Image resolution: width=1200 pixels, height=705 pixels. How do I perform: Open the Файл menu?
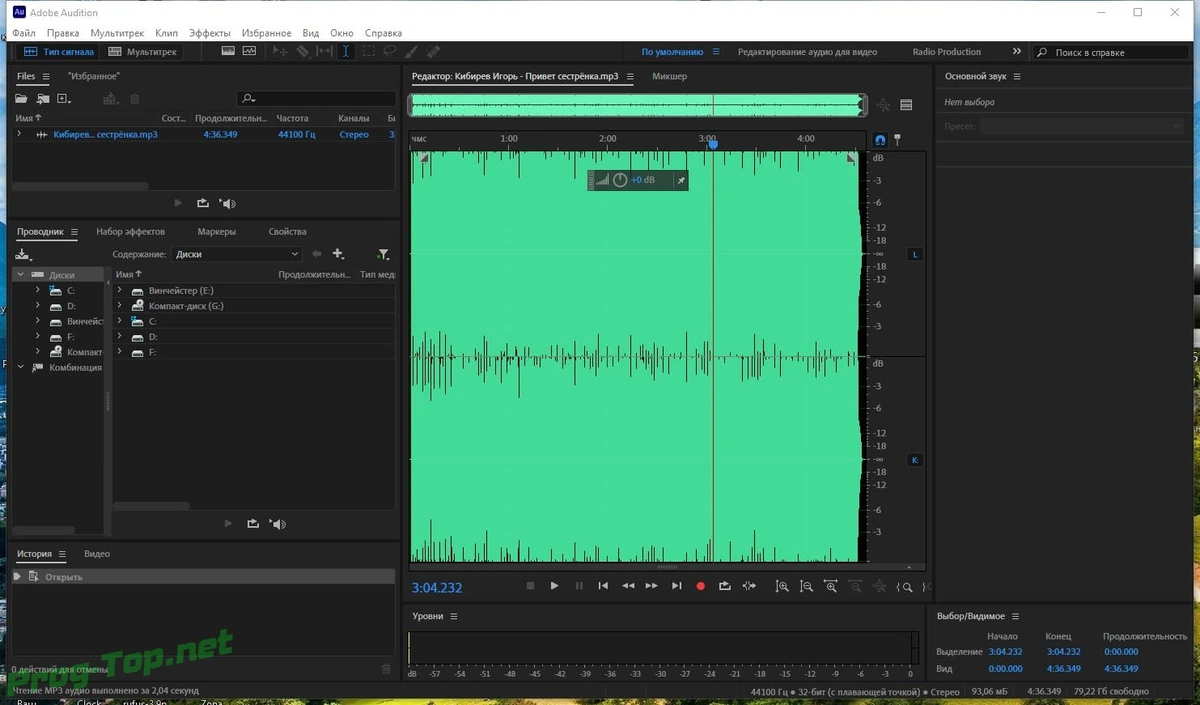24,33
